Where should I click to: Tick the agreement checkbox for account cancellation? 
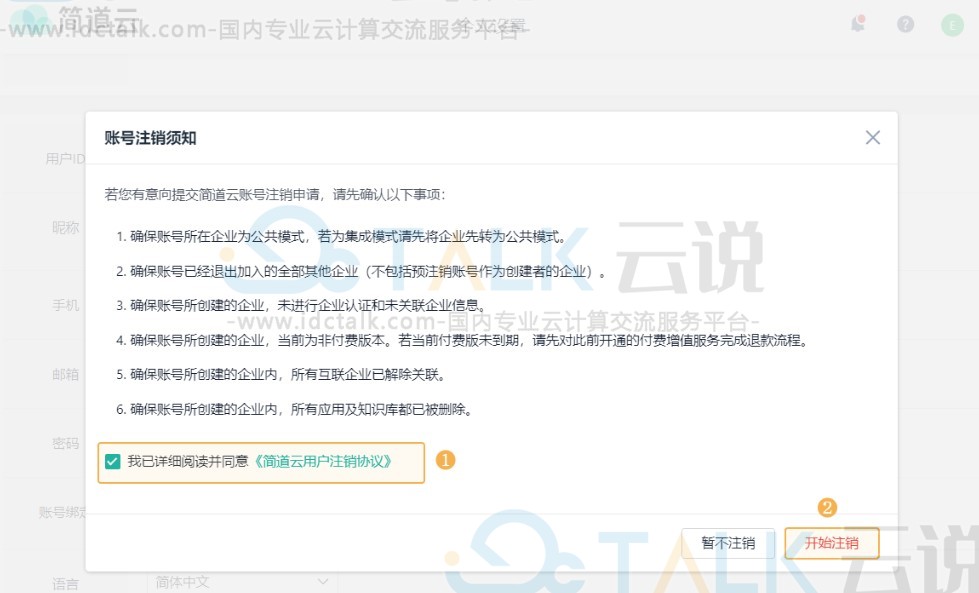pos(112,461)
